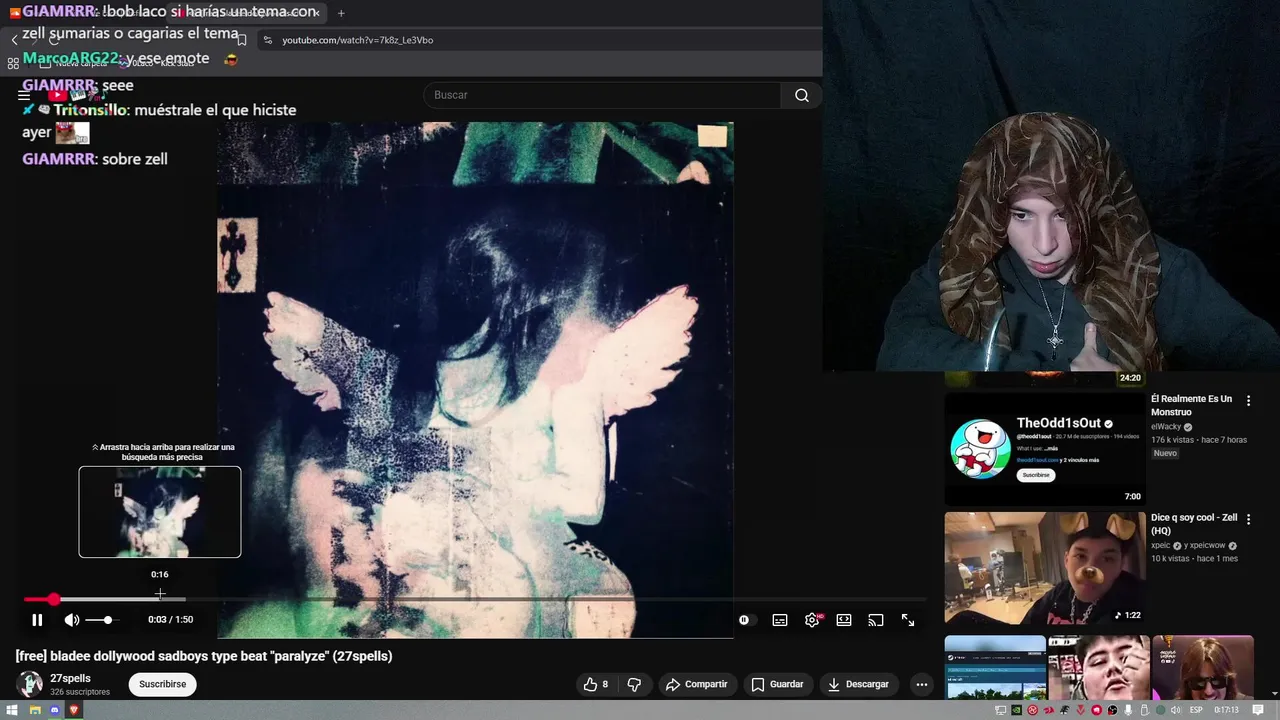Open 'Él Realmente Es Un Monstruo' title
This screenshot has height=720, width=1280.
(x=1191, y=405)
